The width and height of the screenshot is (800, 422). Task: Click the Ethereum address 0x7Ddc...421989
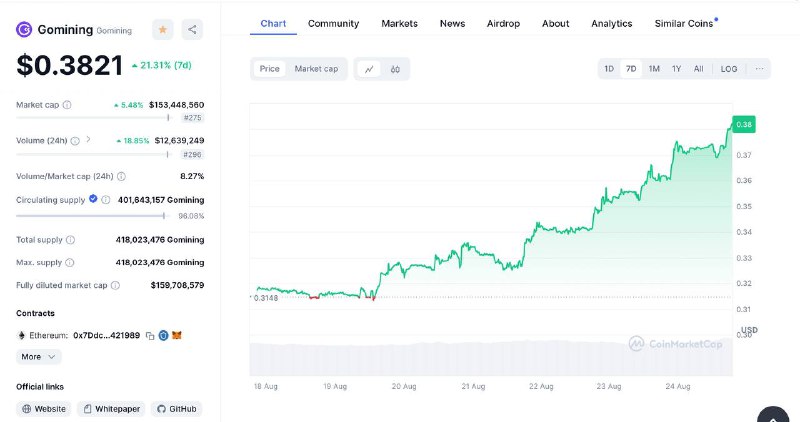coord(107,335)
